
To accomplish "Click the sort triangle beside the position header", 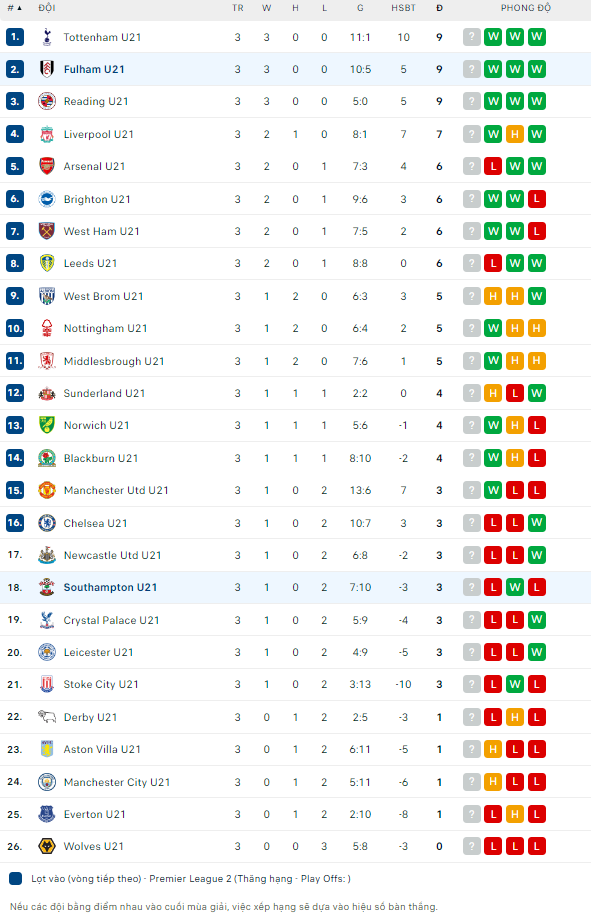I will tap(21, 8).
